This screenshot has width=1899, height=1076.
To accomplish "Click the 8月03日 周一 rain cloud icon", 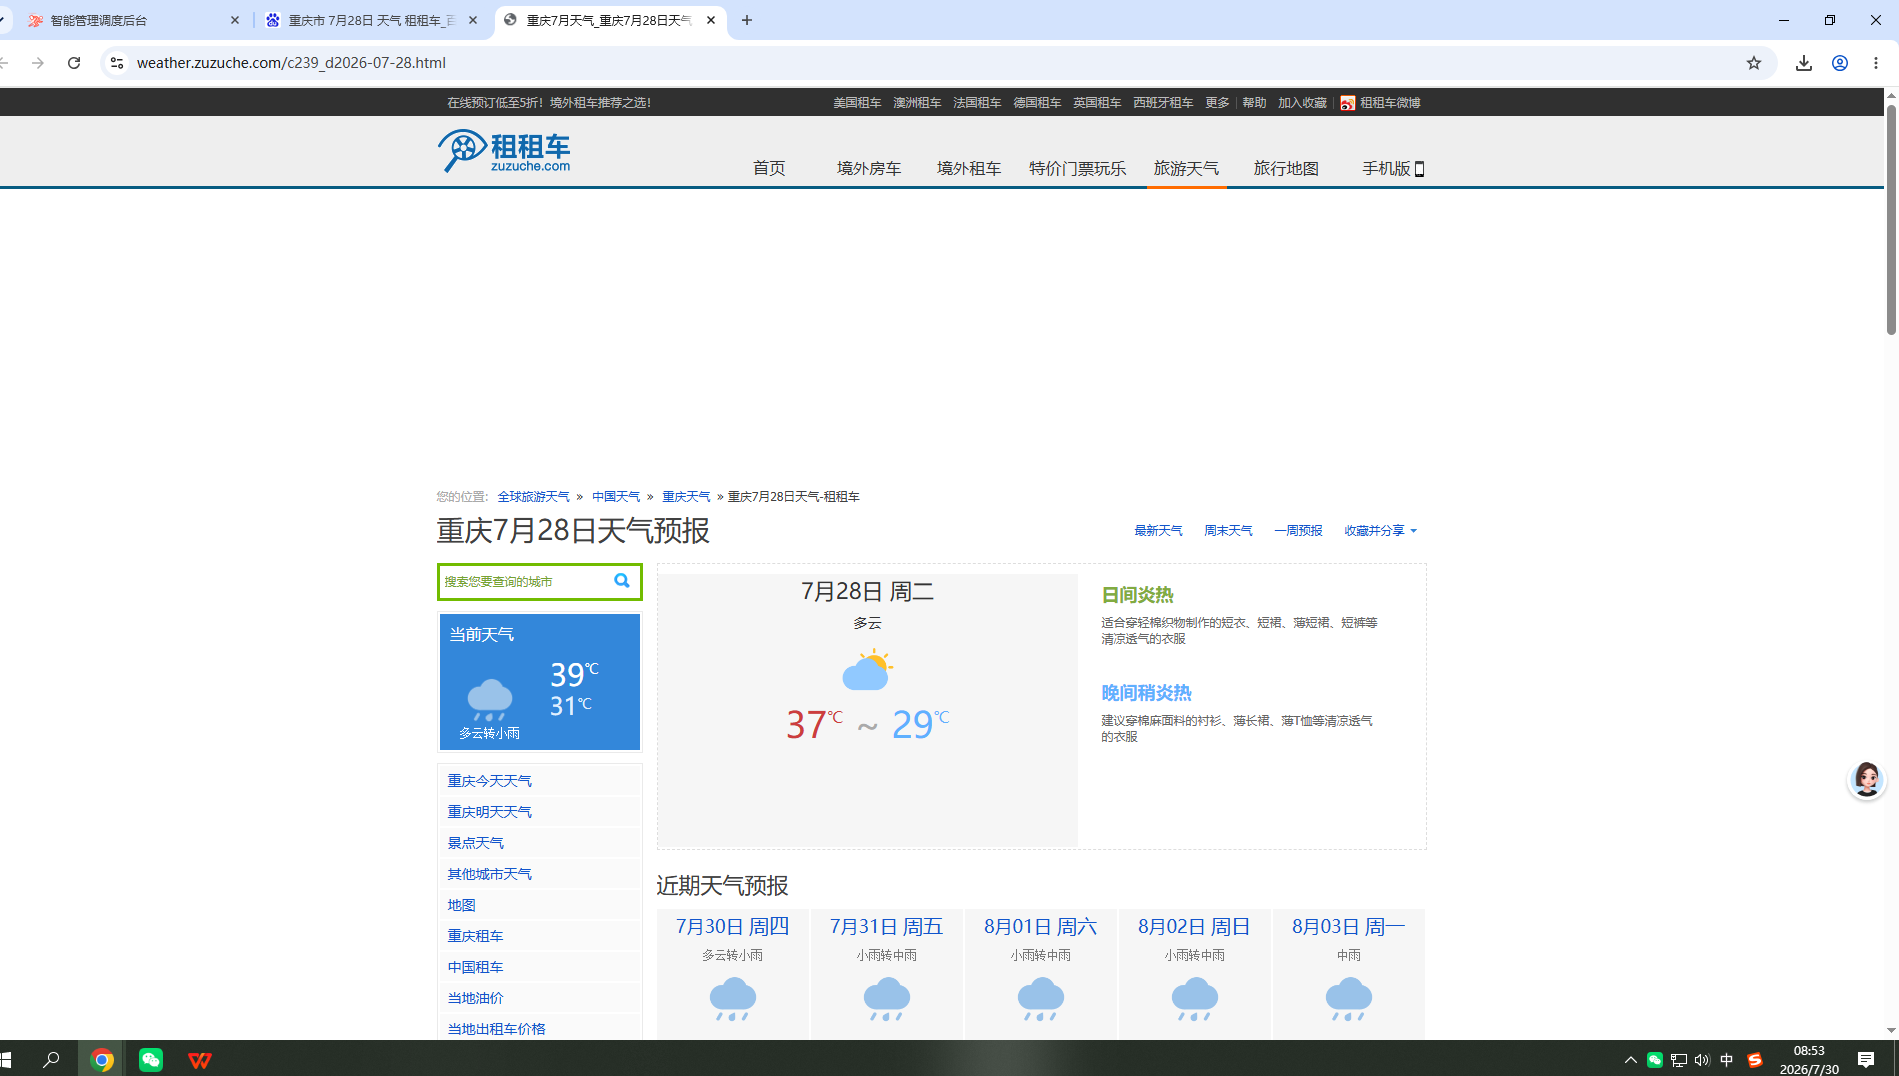I will click(1349, 999).
